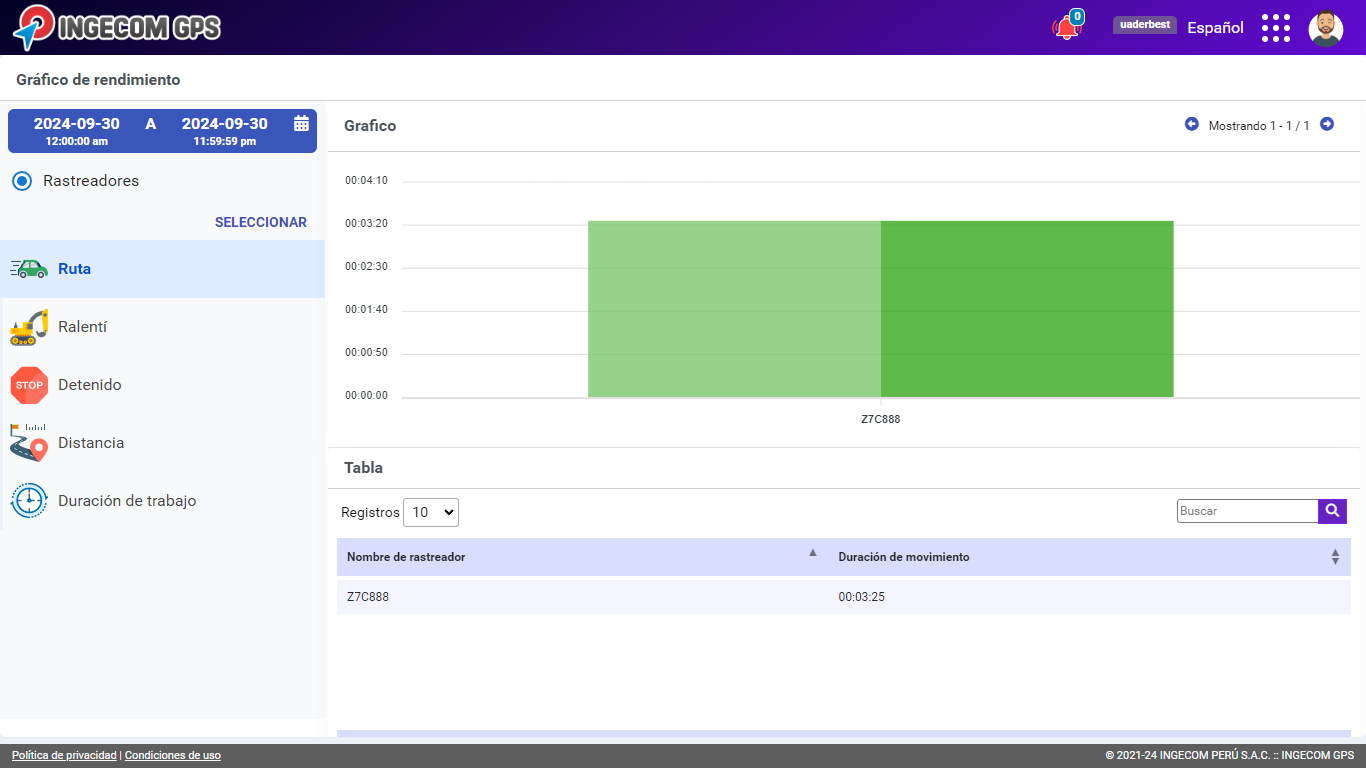Open the Distancia report
This screenshot has height=768, width=1366.
[x=91, y=443]
